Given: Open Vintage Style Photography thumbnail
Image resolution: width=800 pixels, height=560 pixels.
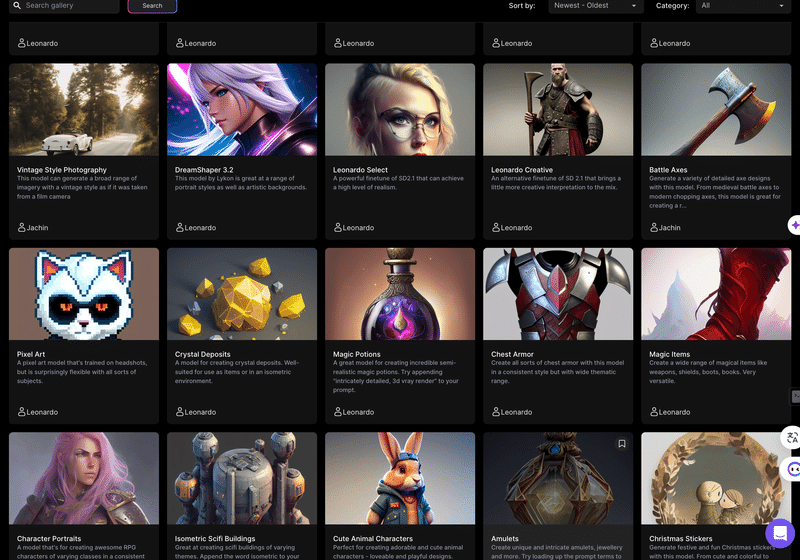Looking at the screenshot, I should click(x=84, y=110).
